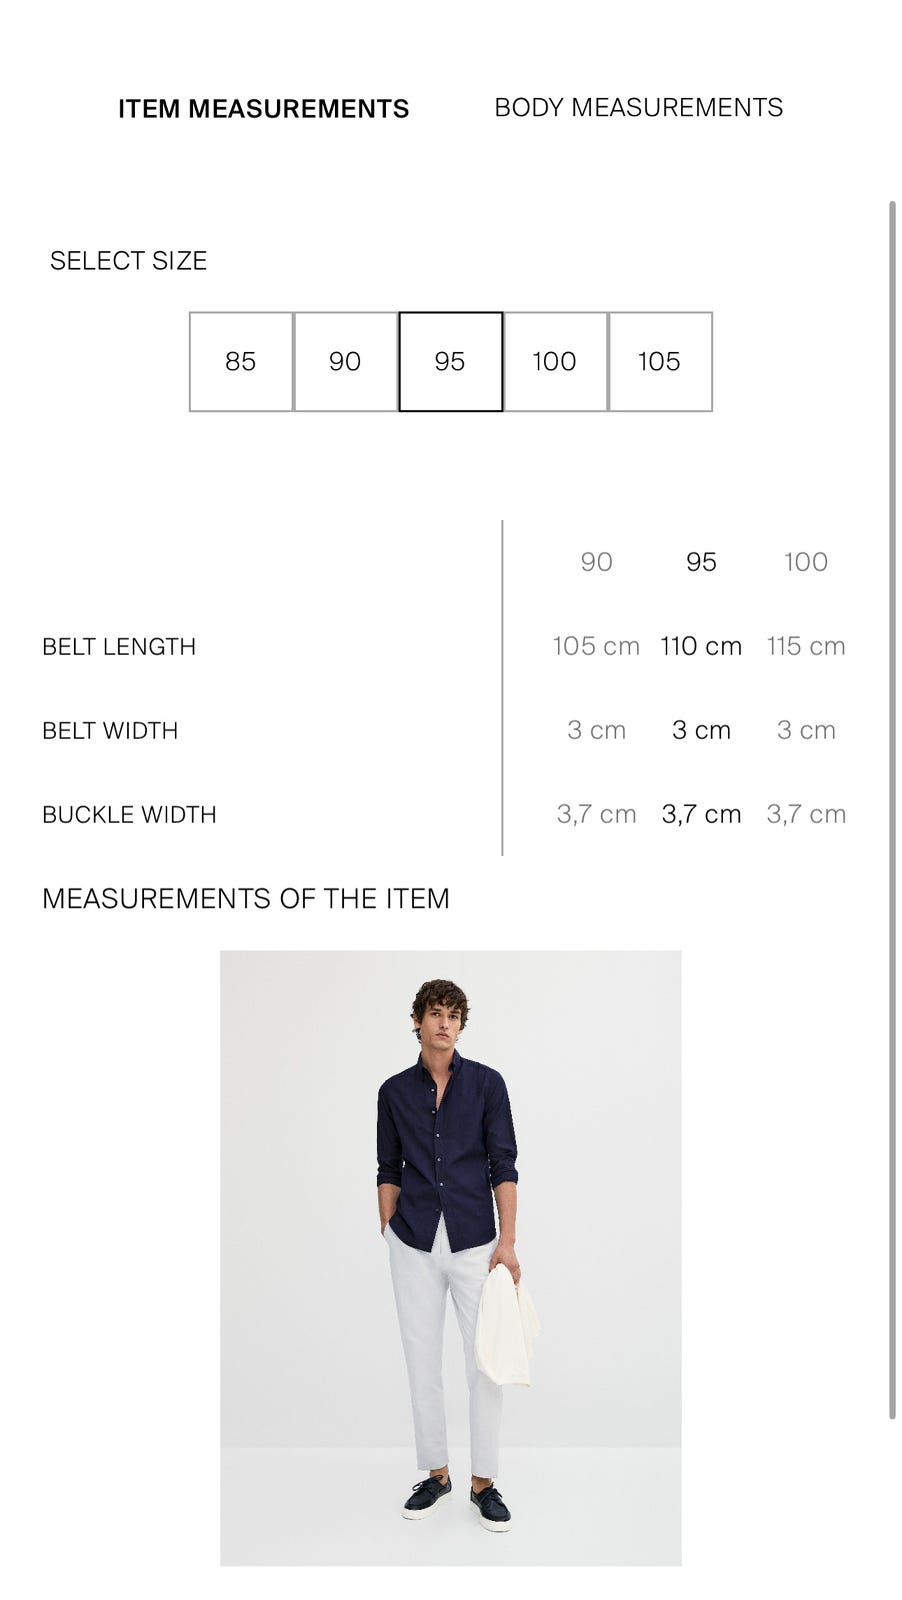Image resolution: width=902 pixels, height=1600 pixels.
Task: Click the Select Size label
Action: tap(128, 261)
